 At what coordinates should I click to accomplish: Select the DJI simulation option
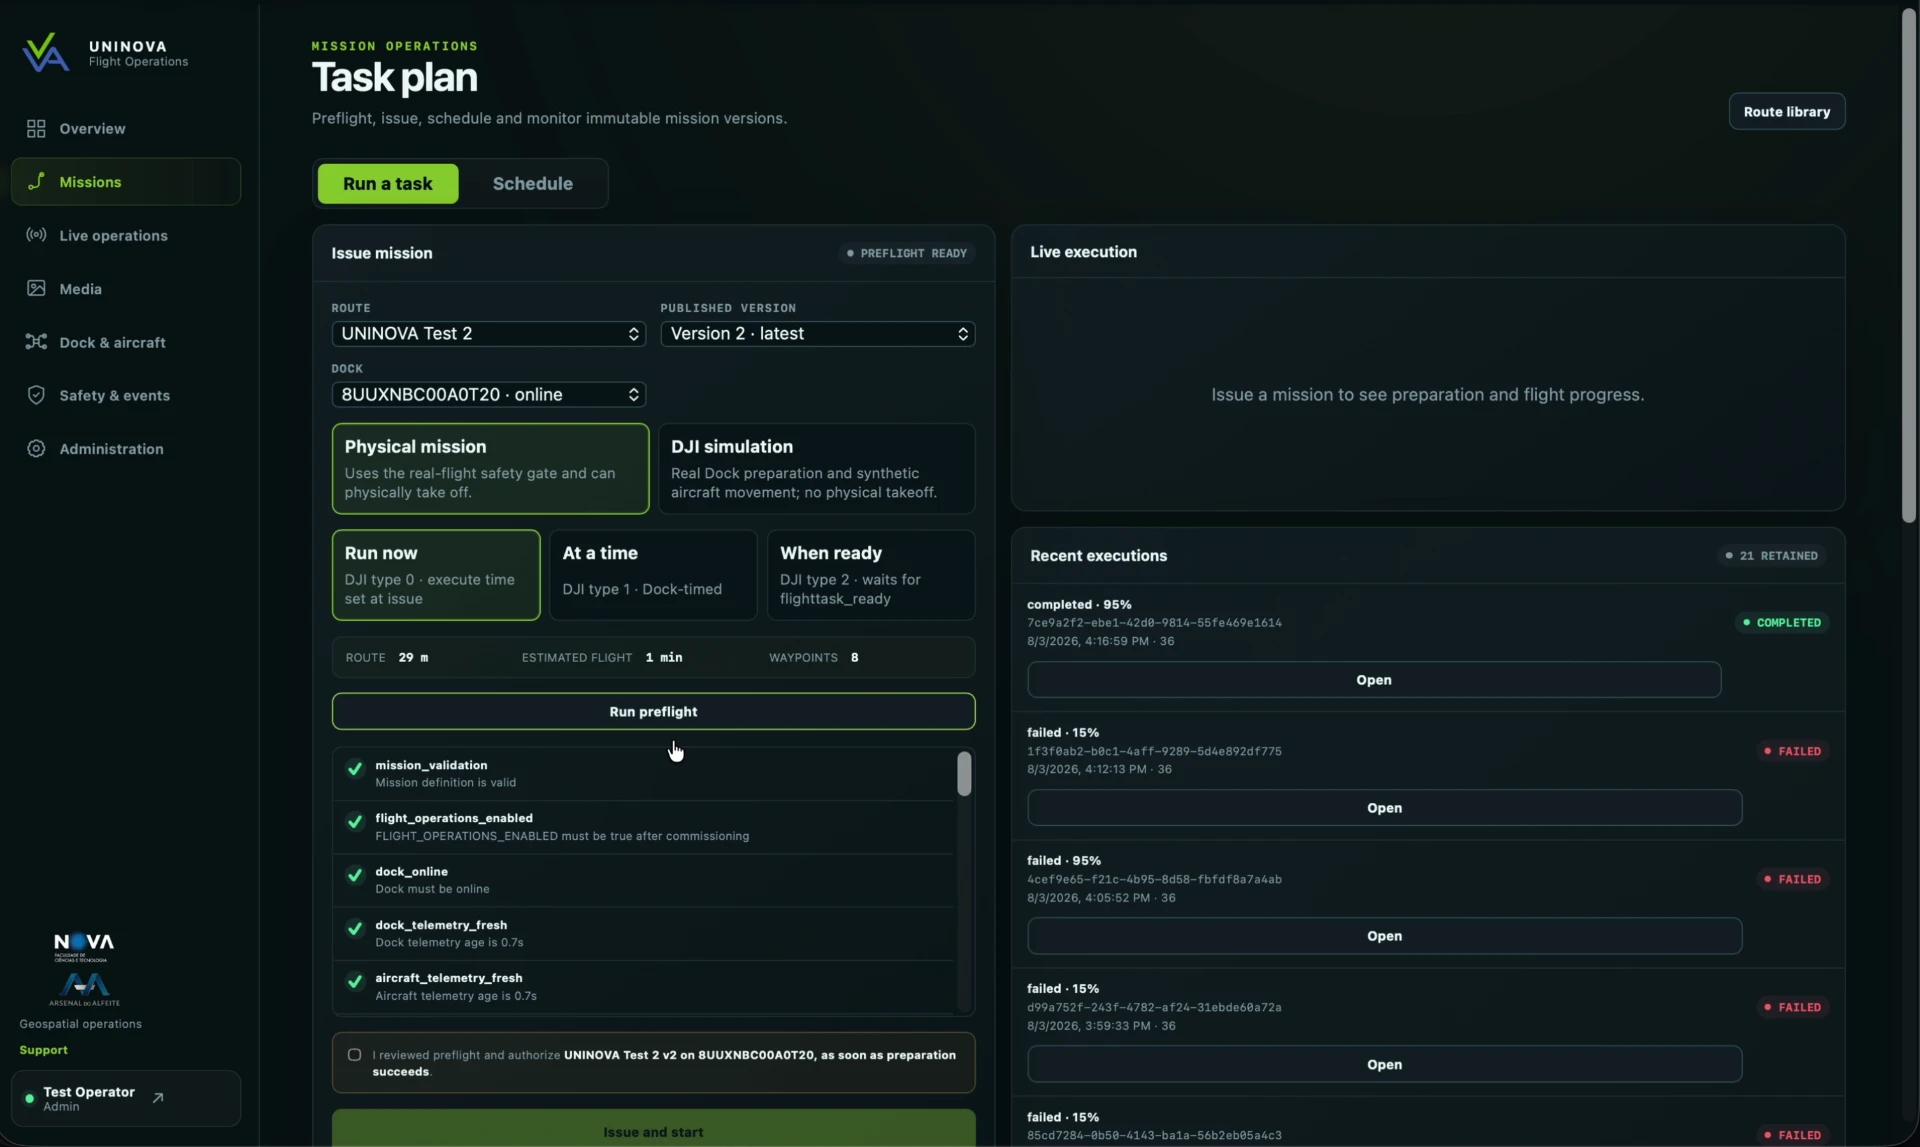click(x=816, y=468)
